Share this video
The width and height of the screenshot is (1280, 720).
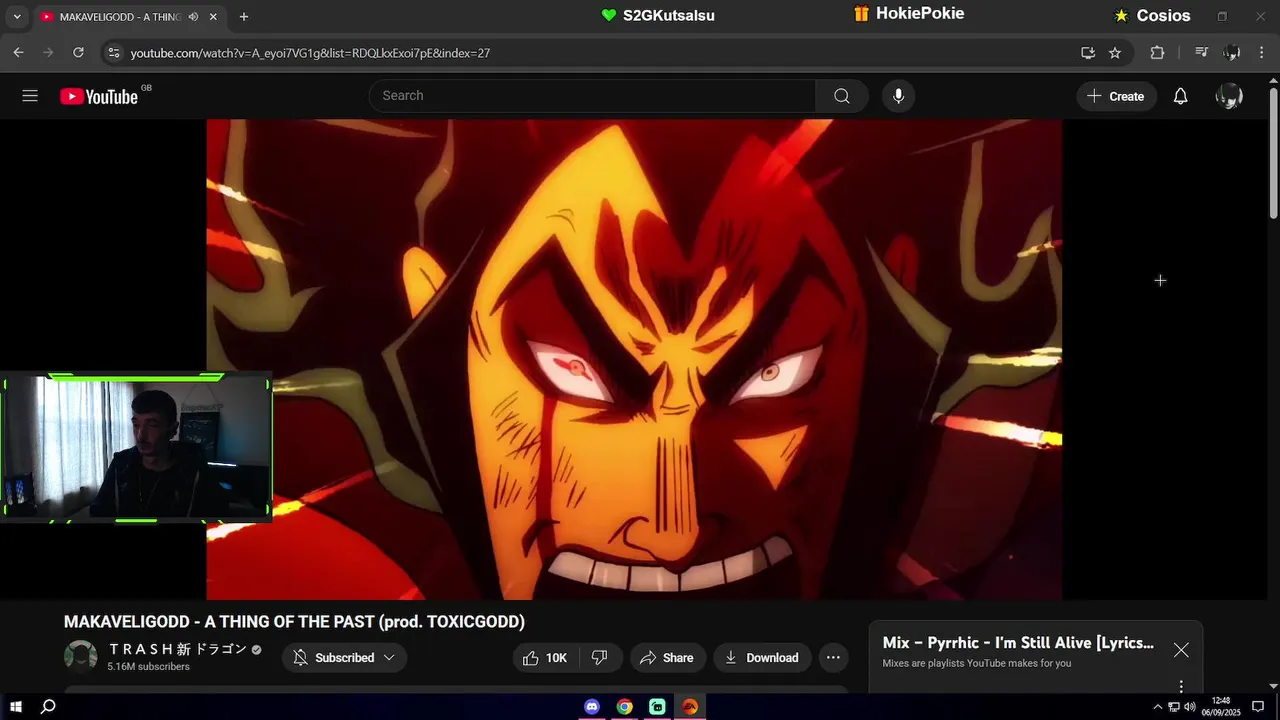pos(667,658)
